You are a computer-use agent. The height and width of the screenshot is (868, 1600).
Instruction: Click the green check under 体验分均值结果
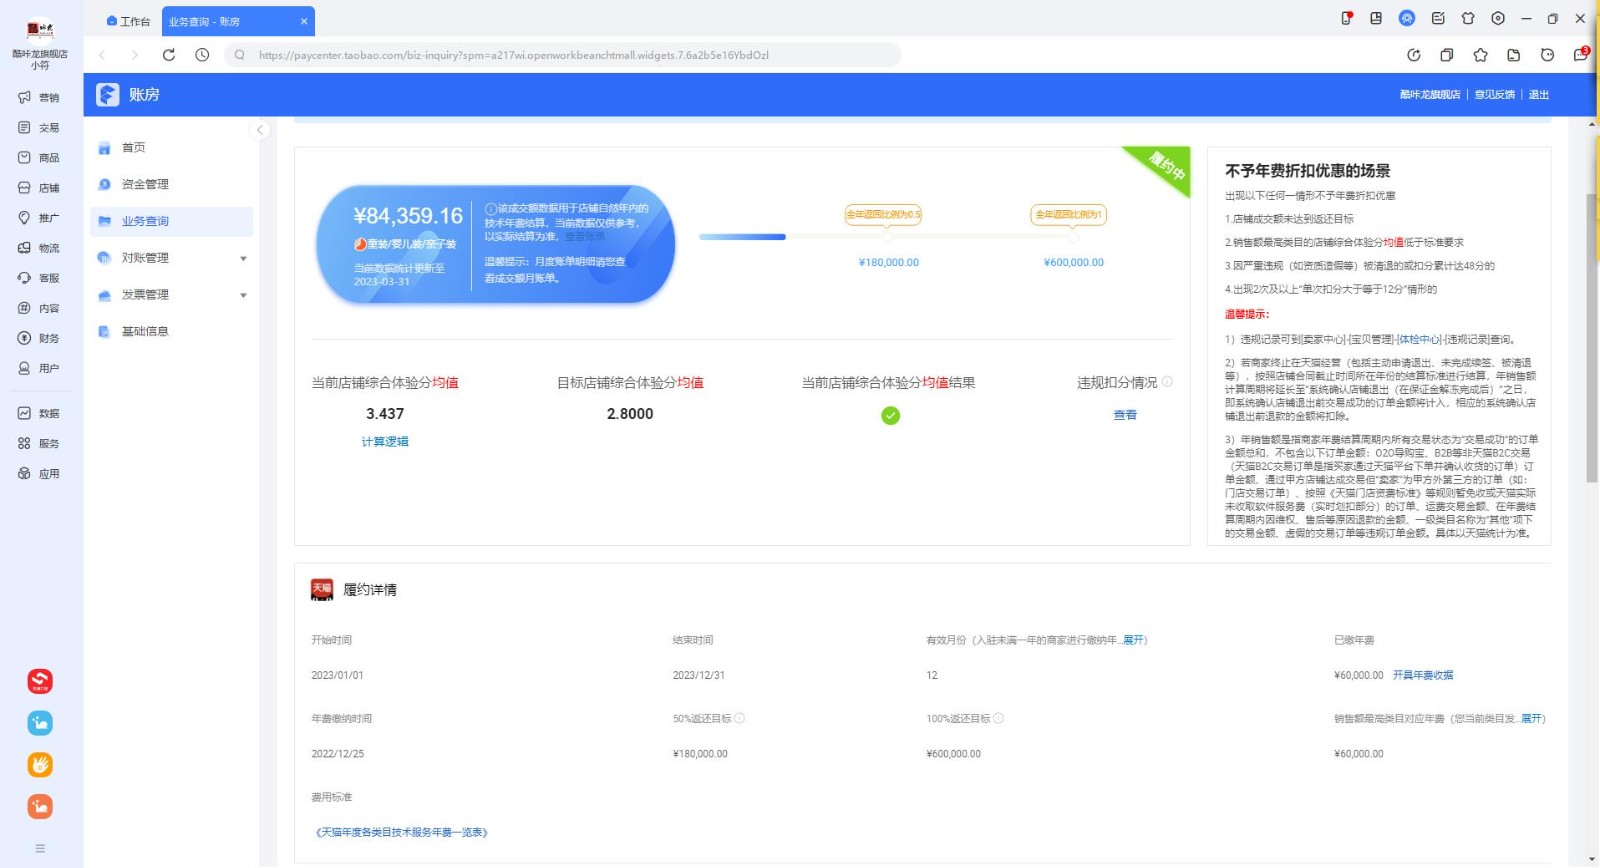coord(890,416)
